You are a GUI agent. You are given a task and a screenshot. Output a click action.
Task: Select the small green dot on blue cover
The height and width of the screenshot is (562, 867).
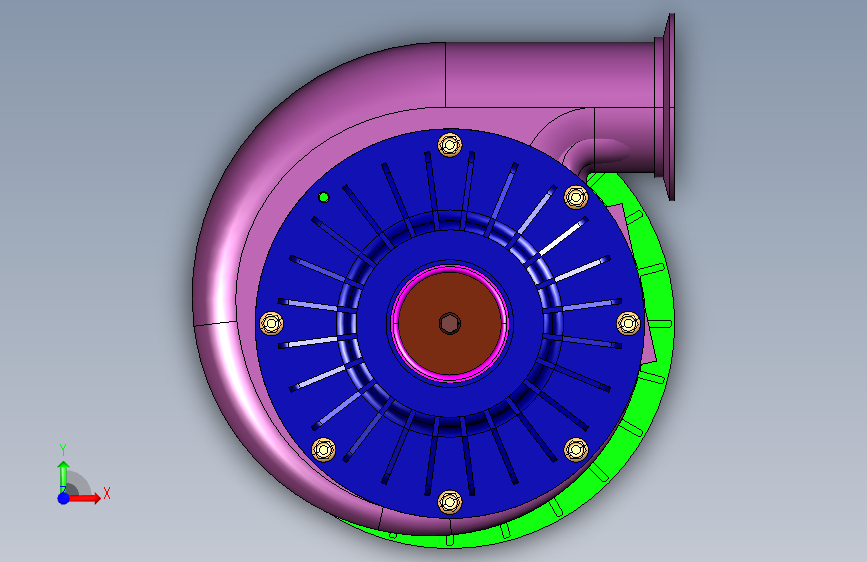[324, 197]
